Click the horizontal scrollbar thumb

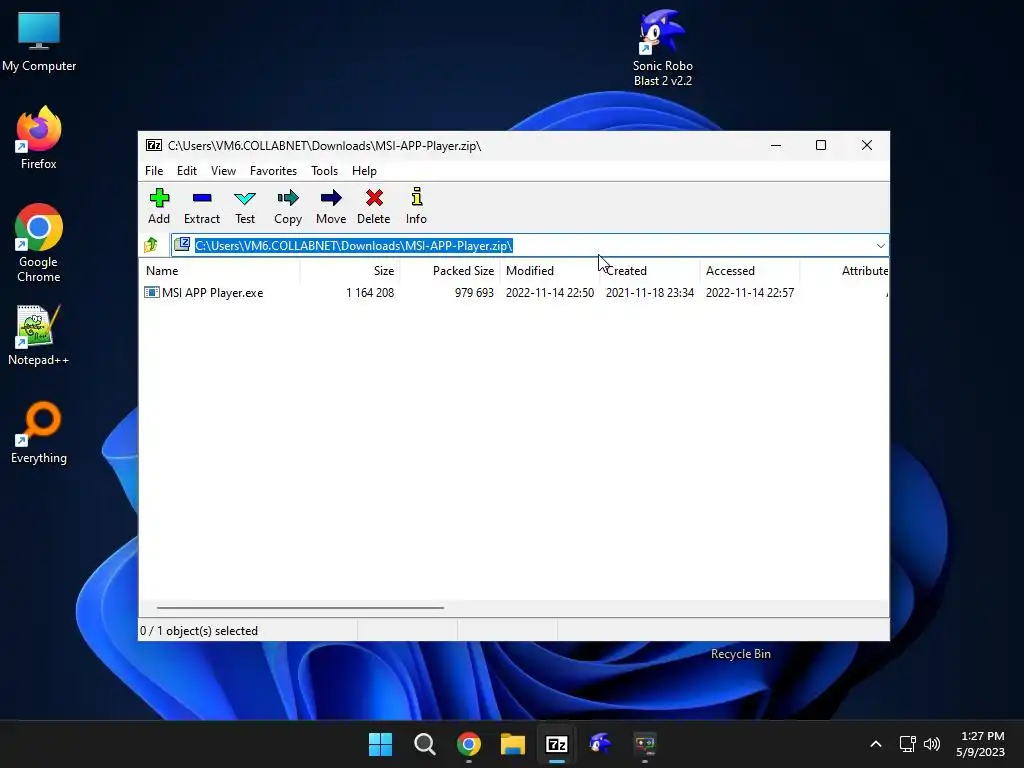coord(300,607)
